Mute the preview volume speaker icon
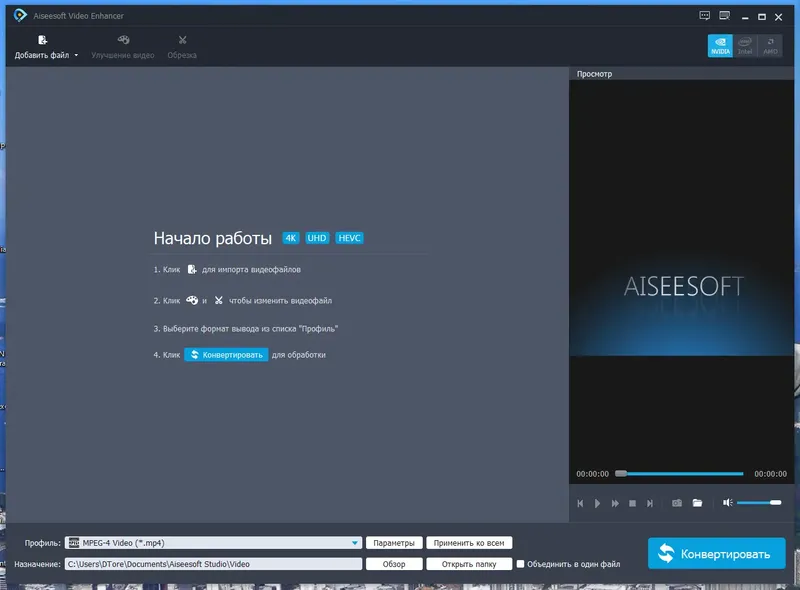The width and height of the screenshot is (800, 590). click(727, 503)
